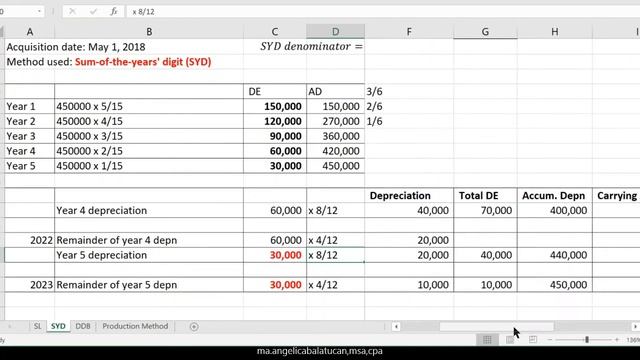Click the 'Year 4 depreciation' cell
640x360 pixels.
coord(149,211)
